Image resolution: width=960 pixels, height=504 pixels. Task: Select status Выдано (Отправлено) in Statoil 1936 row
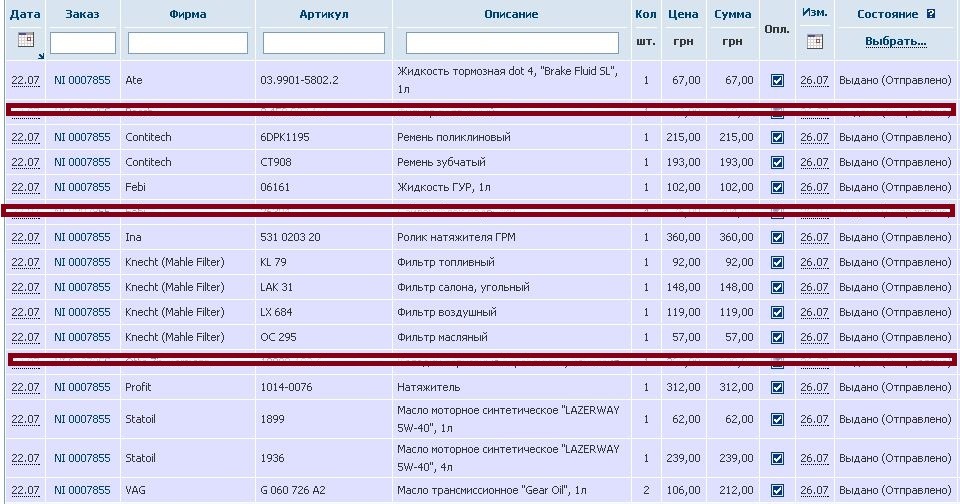pos(895,458)
